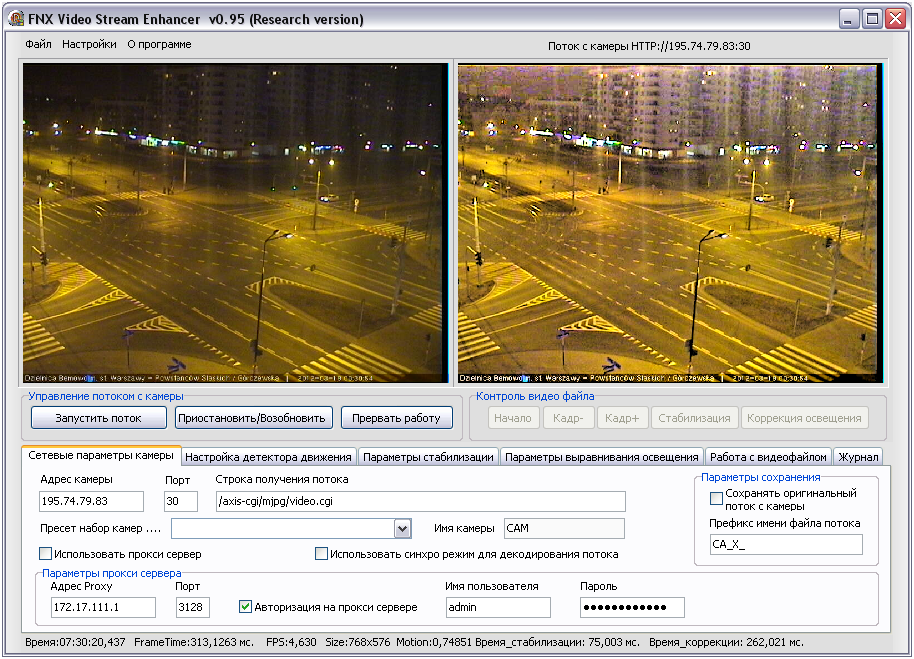914x659 pixels.
Task: Switch to Параметры стабилизации tab
Action: click(x=428, y=457)
